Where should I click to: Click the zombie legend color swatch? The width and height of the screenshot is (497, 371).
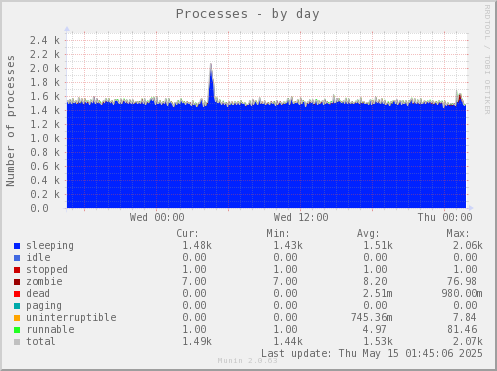[x=17, y=282]
